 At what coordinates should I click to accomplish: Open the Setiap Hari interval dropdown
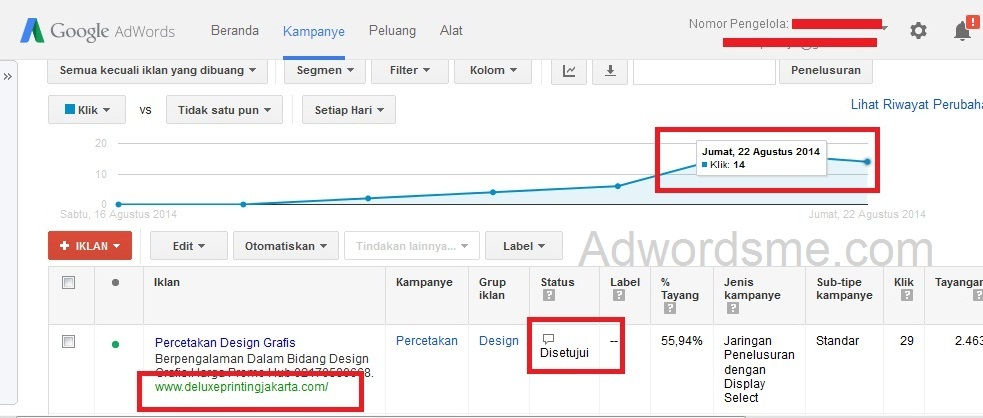coord(349,110)
